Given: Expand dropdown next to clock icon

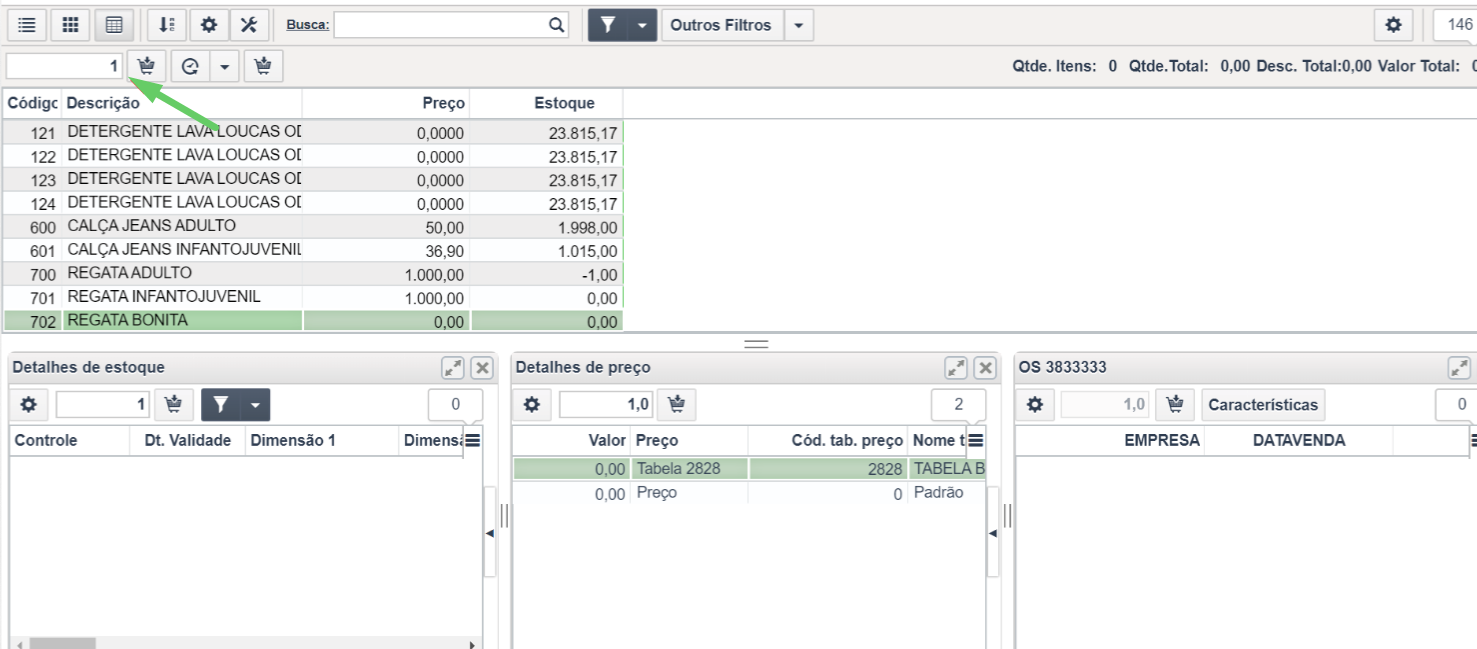Looking at the screenshot, I should tap(224, 67).
